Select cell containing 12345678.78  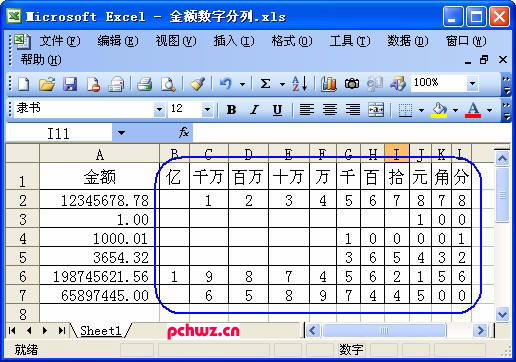[x=99, y=200]
